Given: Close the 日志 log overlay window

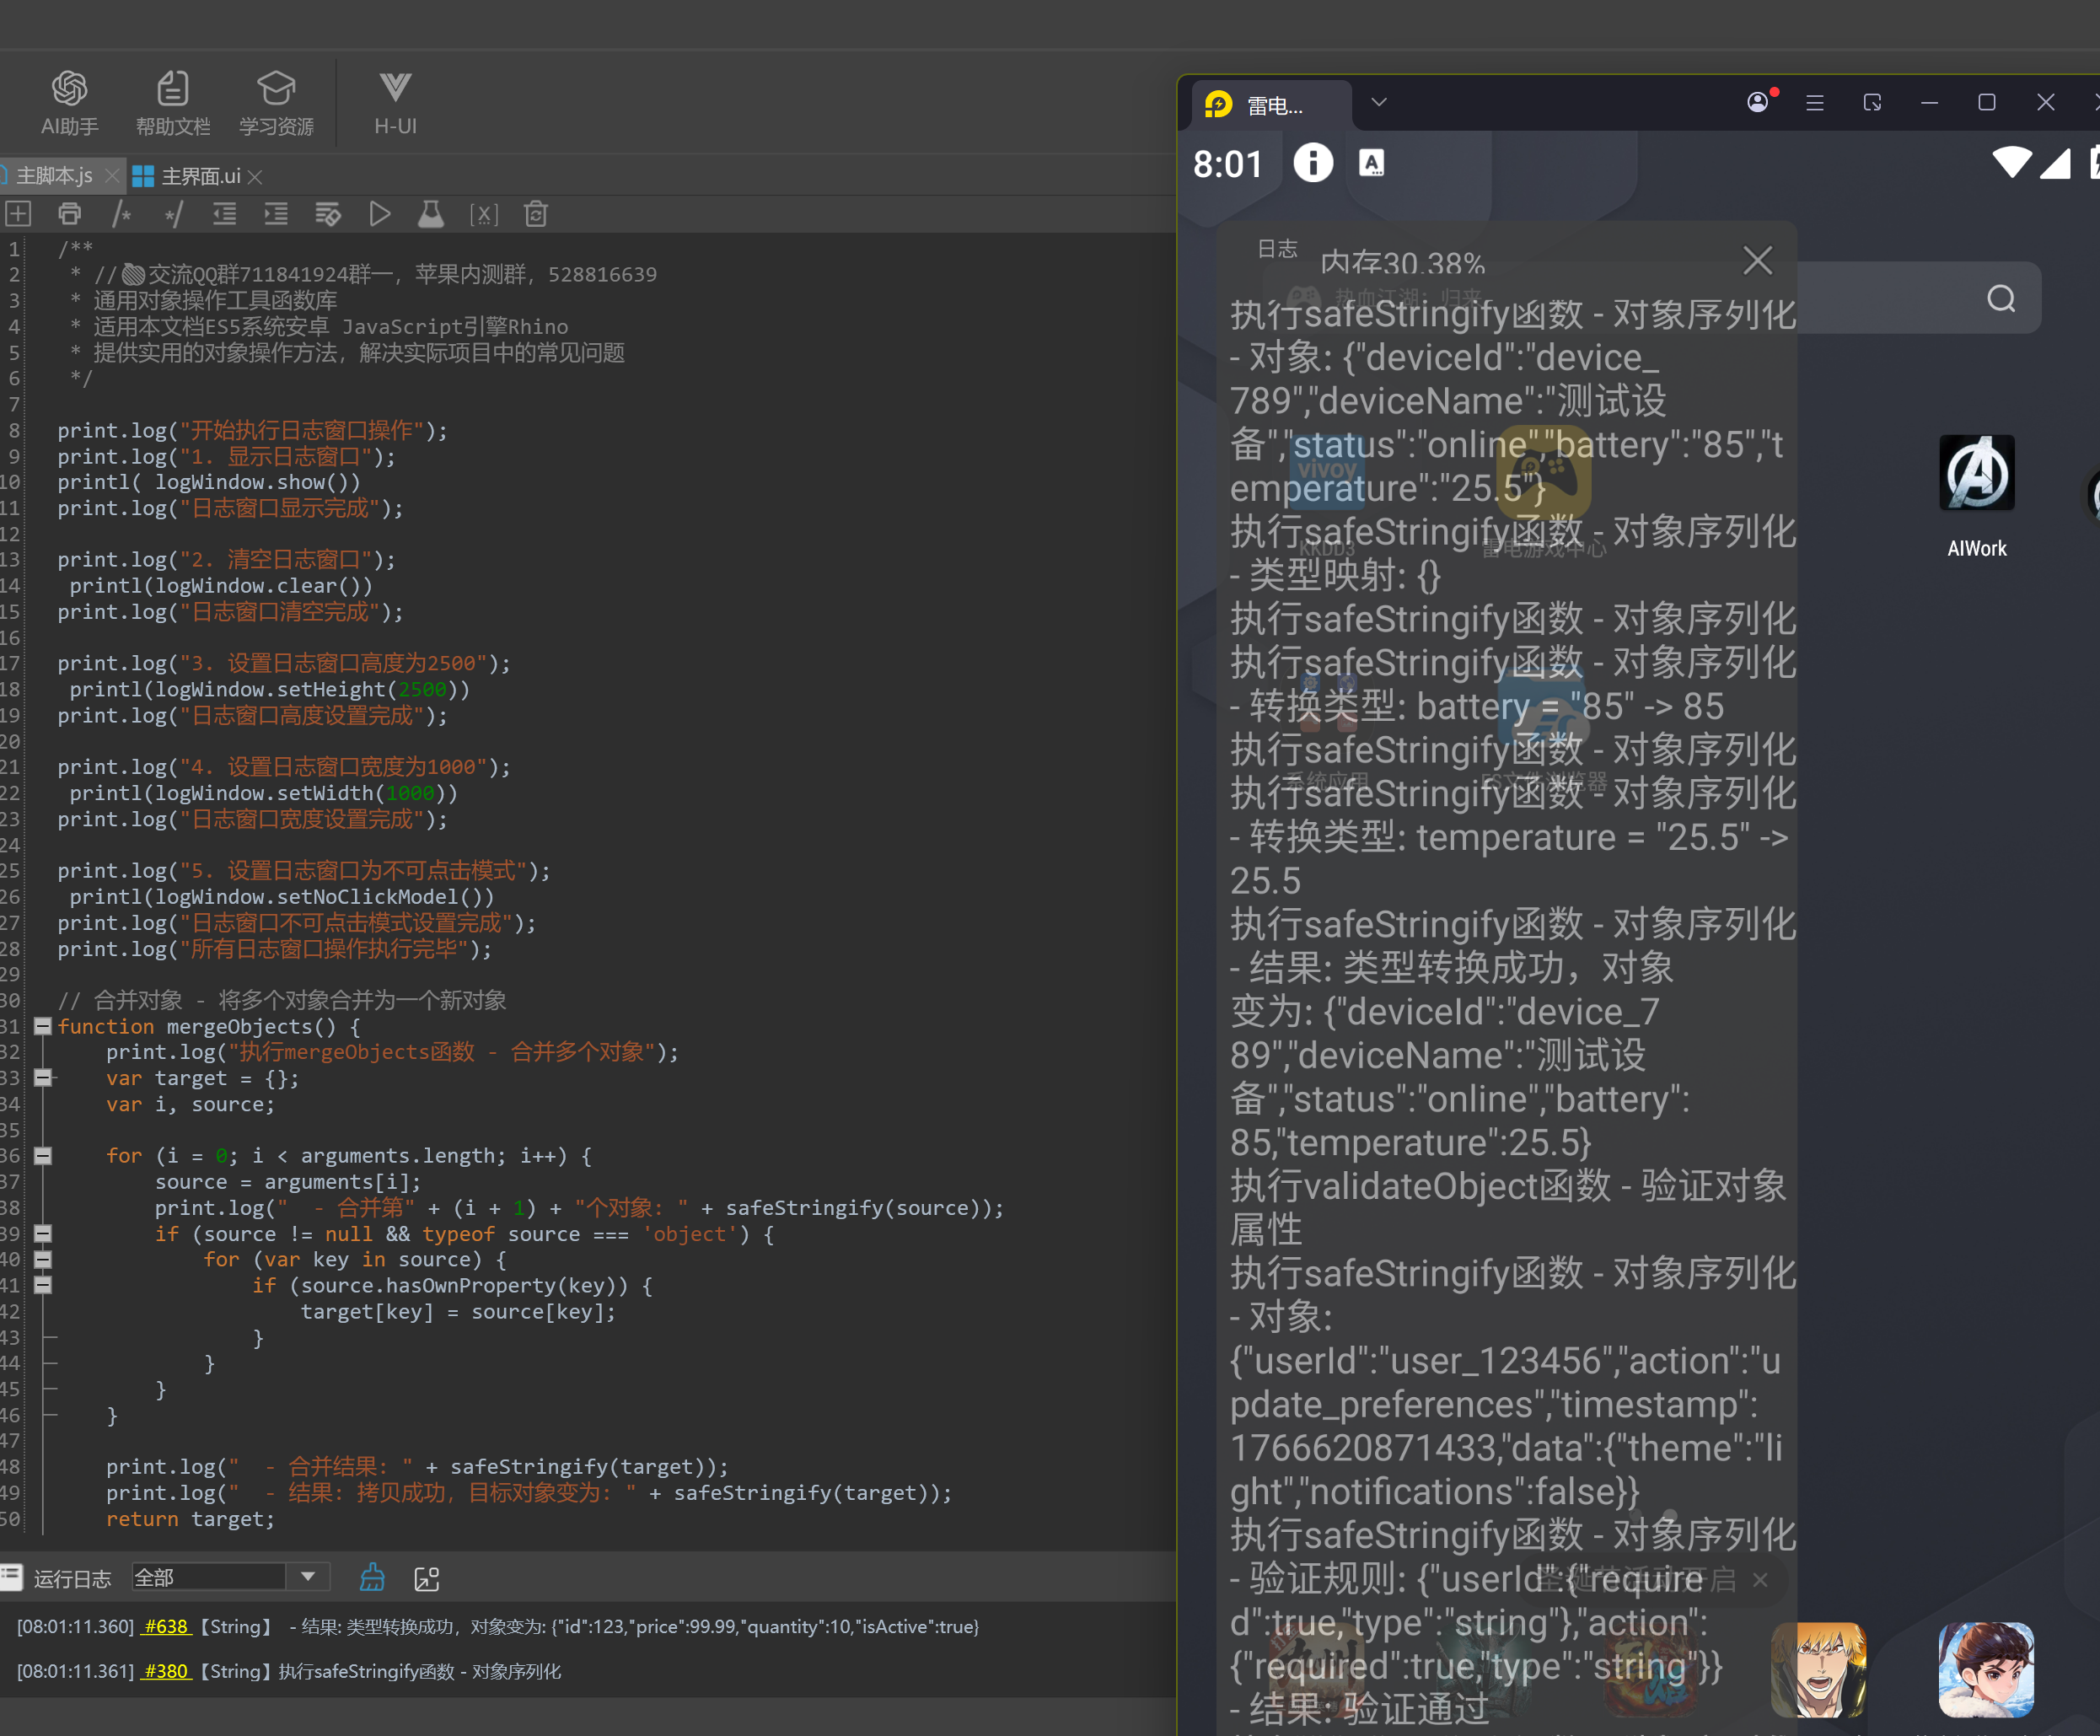Looking at the screenshot, I should pyautogui.click(x=1757, y=261).
